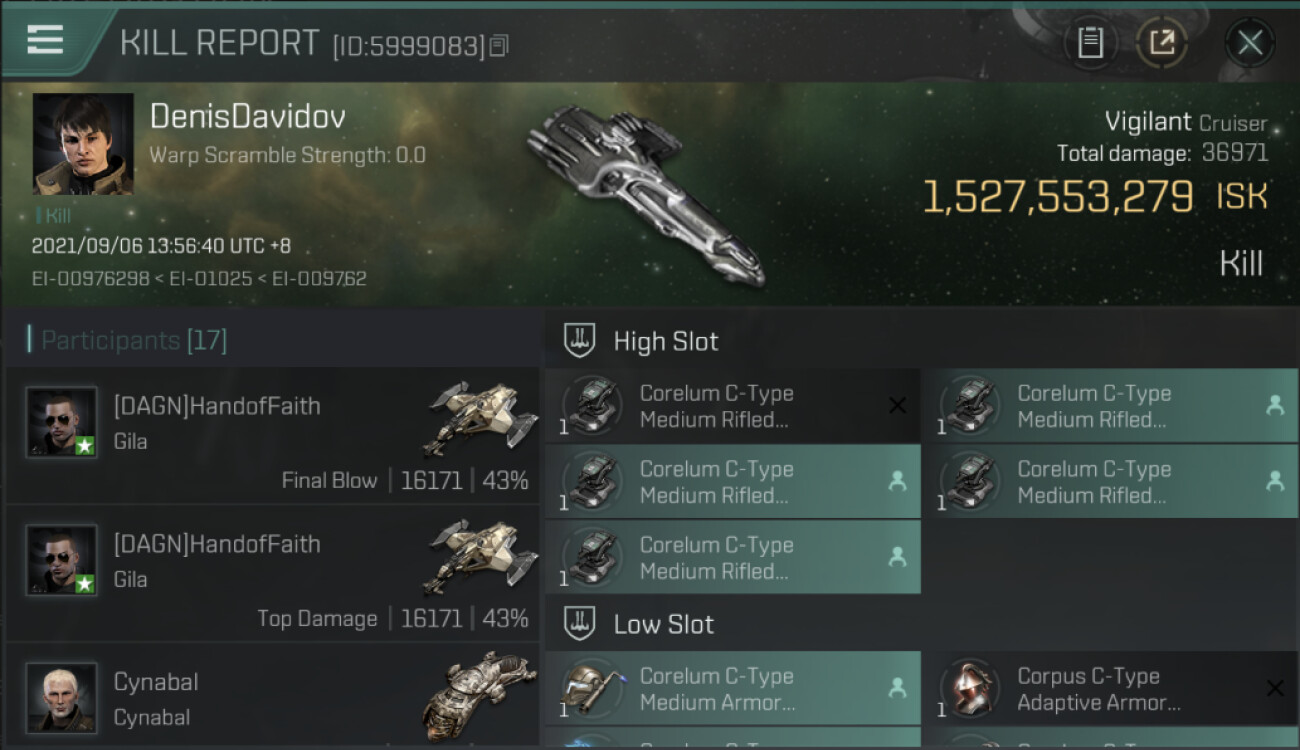Select the Low Slot section icon
This screenshot has width=1300, height=750.
[580, 624]
